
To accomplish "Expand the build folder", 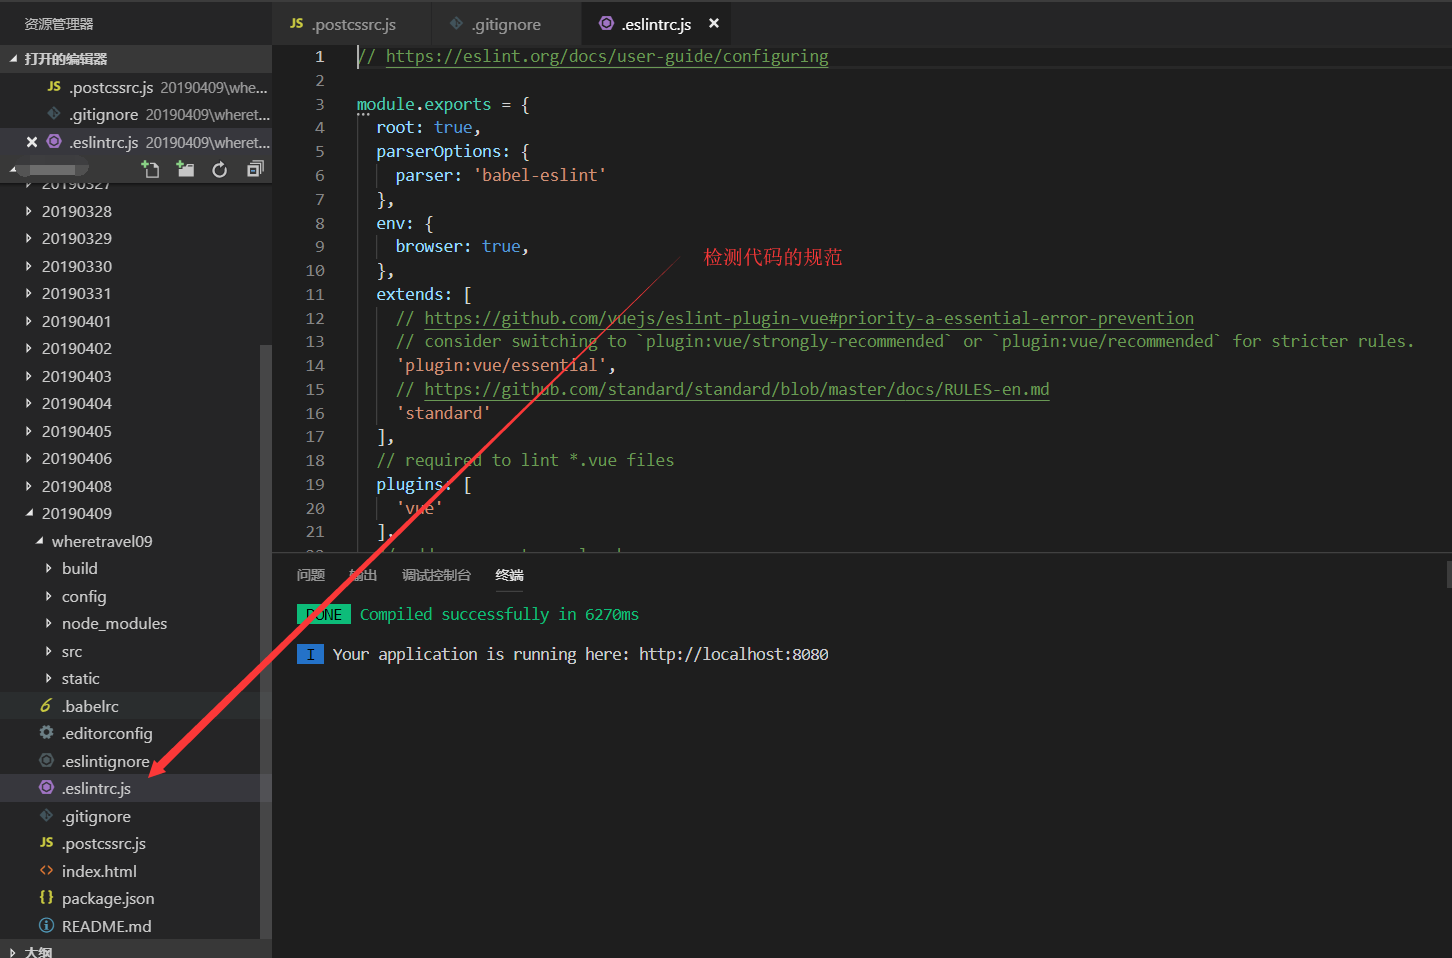I will [136, 568].
